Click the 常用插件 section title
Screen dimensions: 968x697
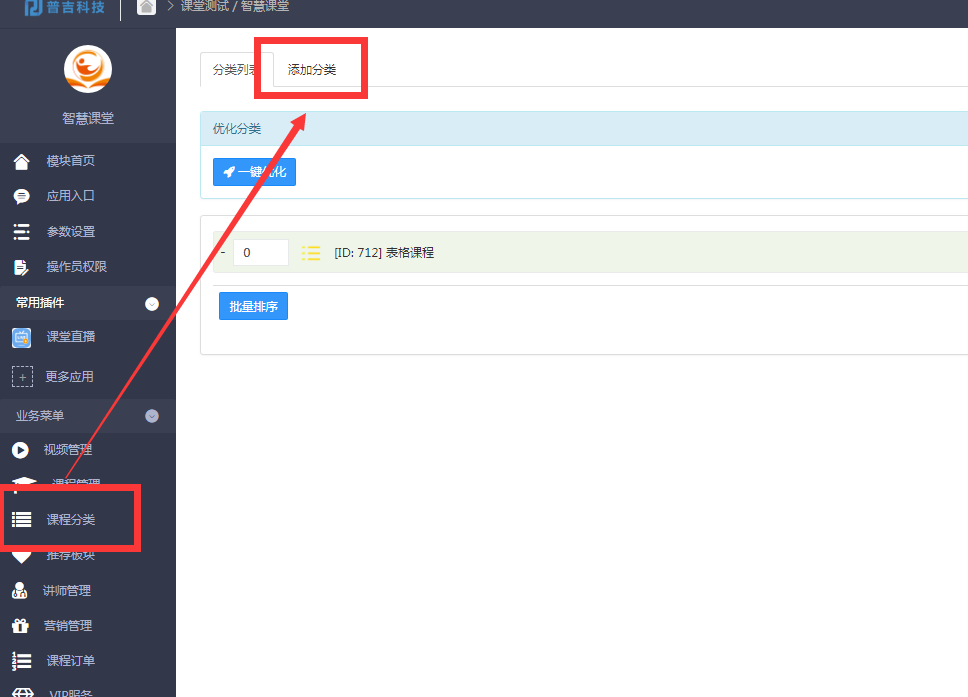click(x=40, y=303)
